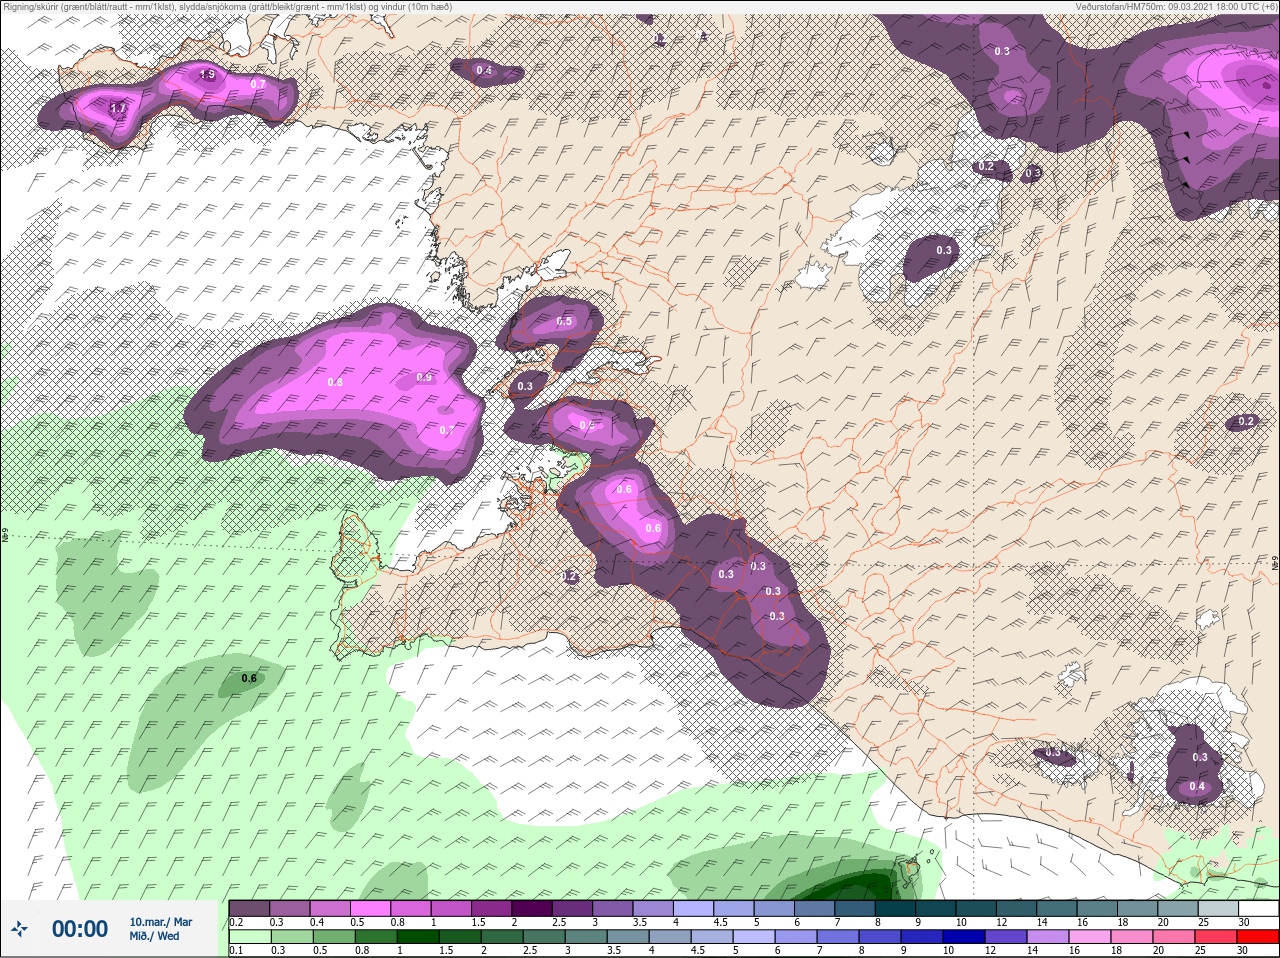Click the 1.9 snowfall value label
The image size is (1280, 958).
[207, 75]
